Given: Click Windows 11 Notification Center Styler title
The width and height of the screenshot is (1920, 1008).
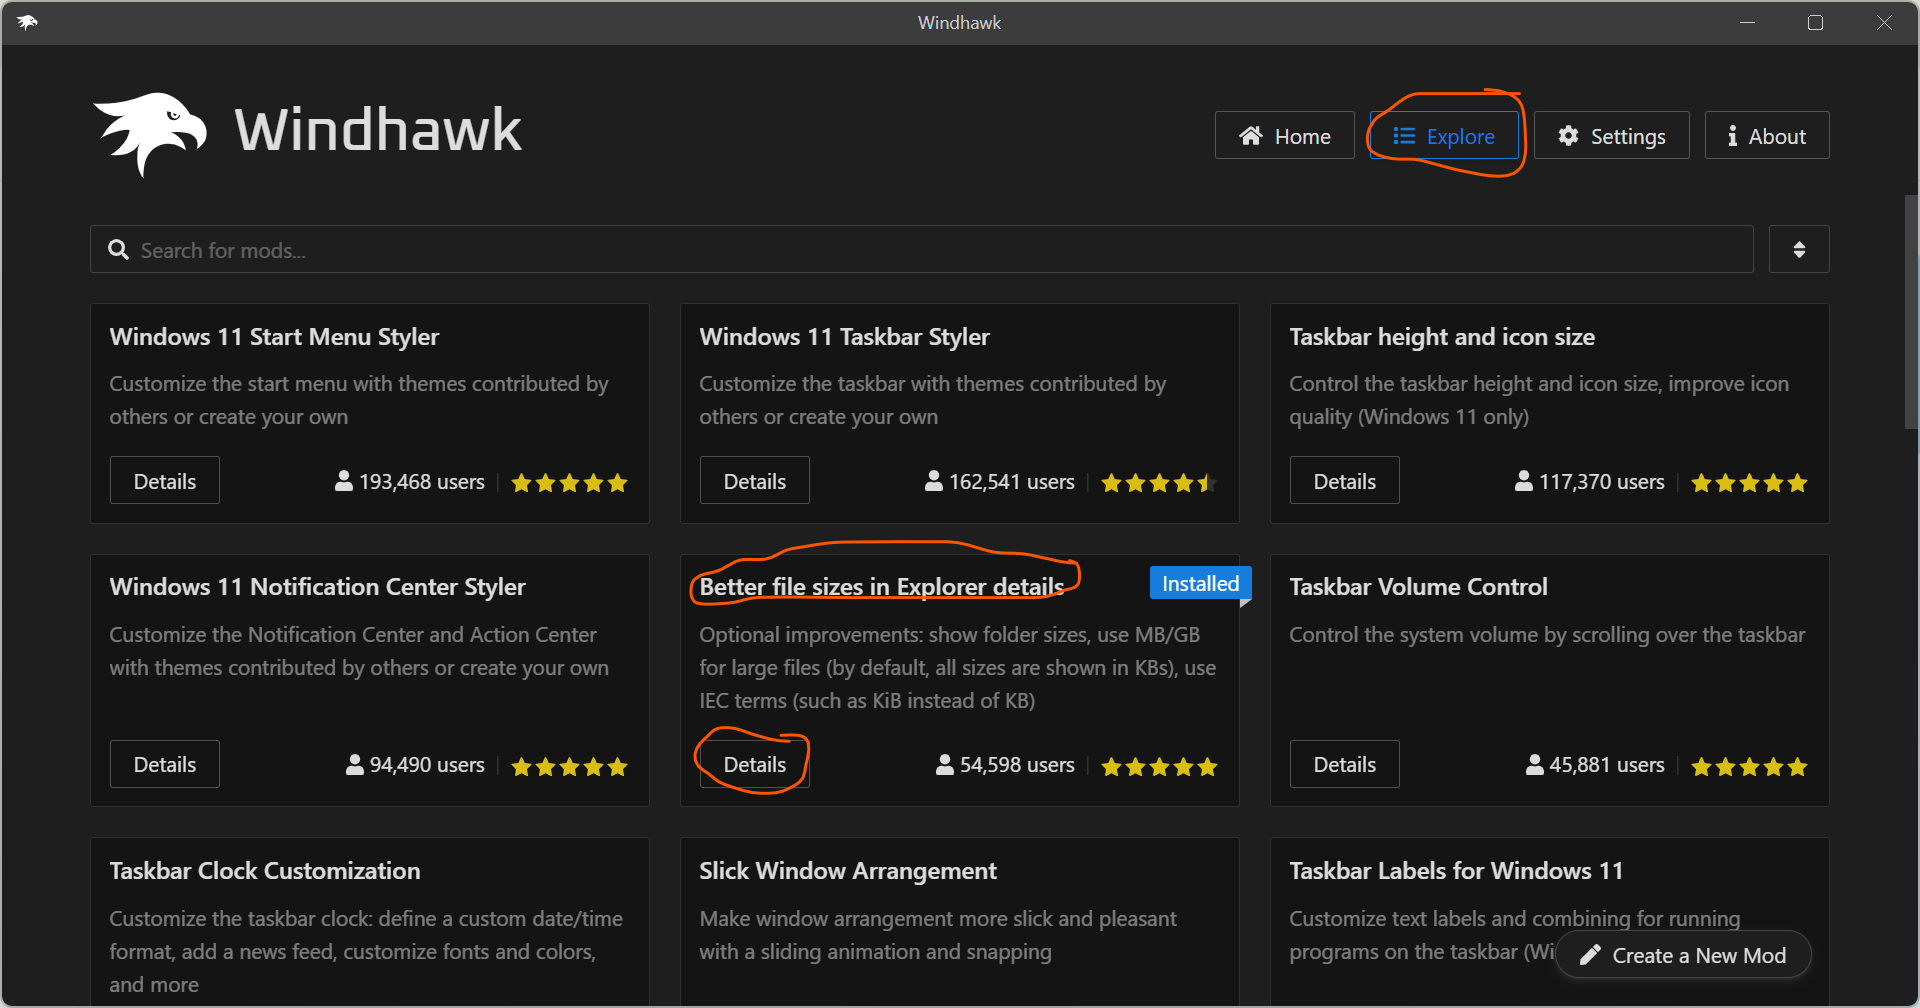Looking at the screenshot, I should tap(317, 587).
